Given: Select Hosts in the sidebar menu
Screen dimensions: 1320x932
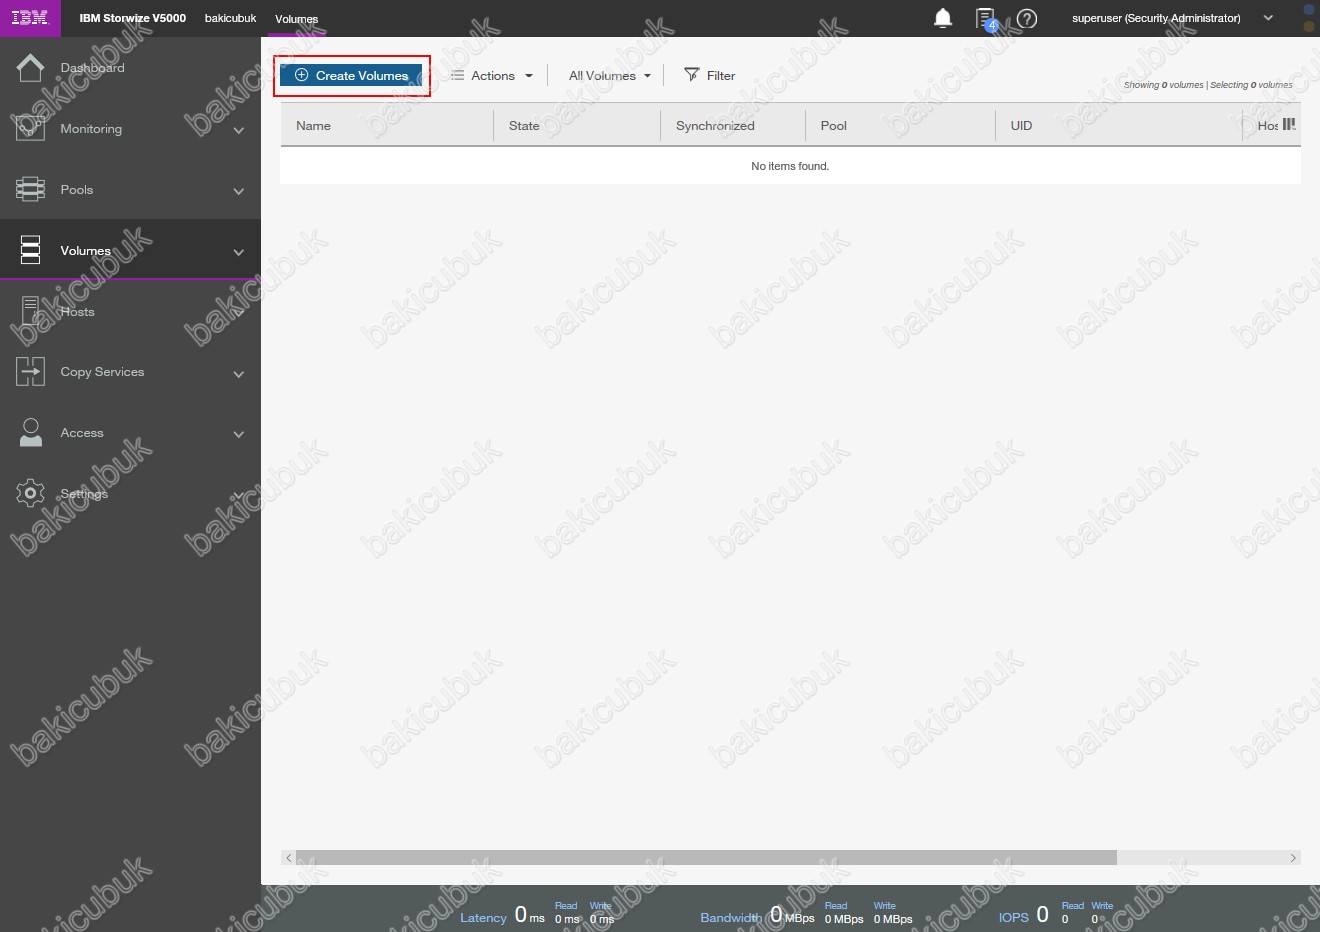Looking at the screenshot, I should (78, 312).
